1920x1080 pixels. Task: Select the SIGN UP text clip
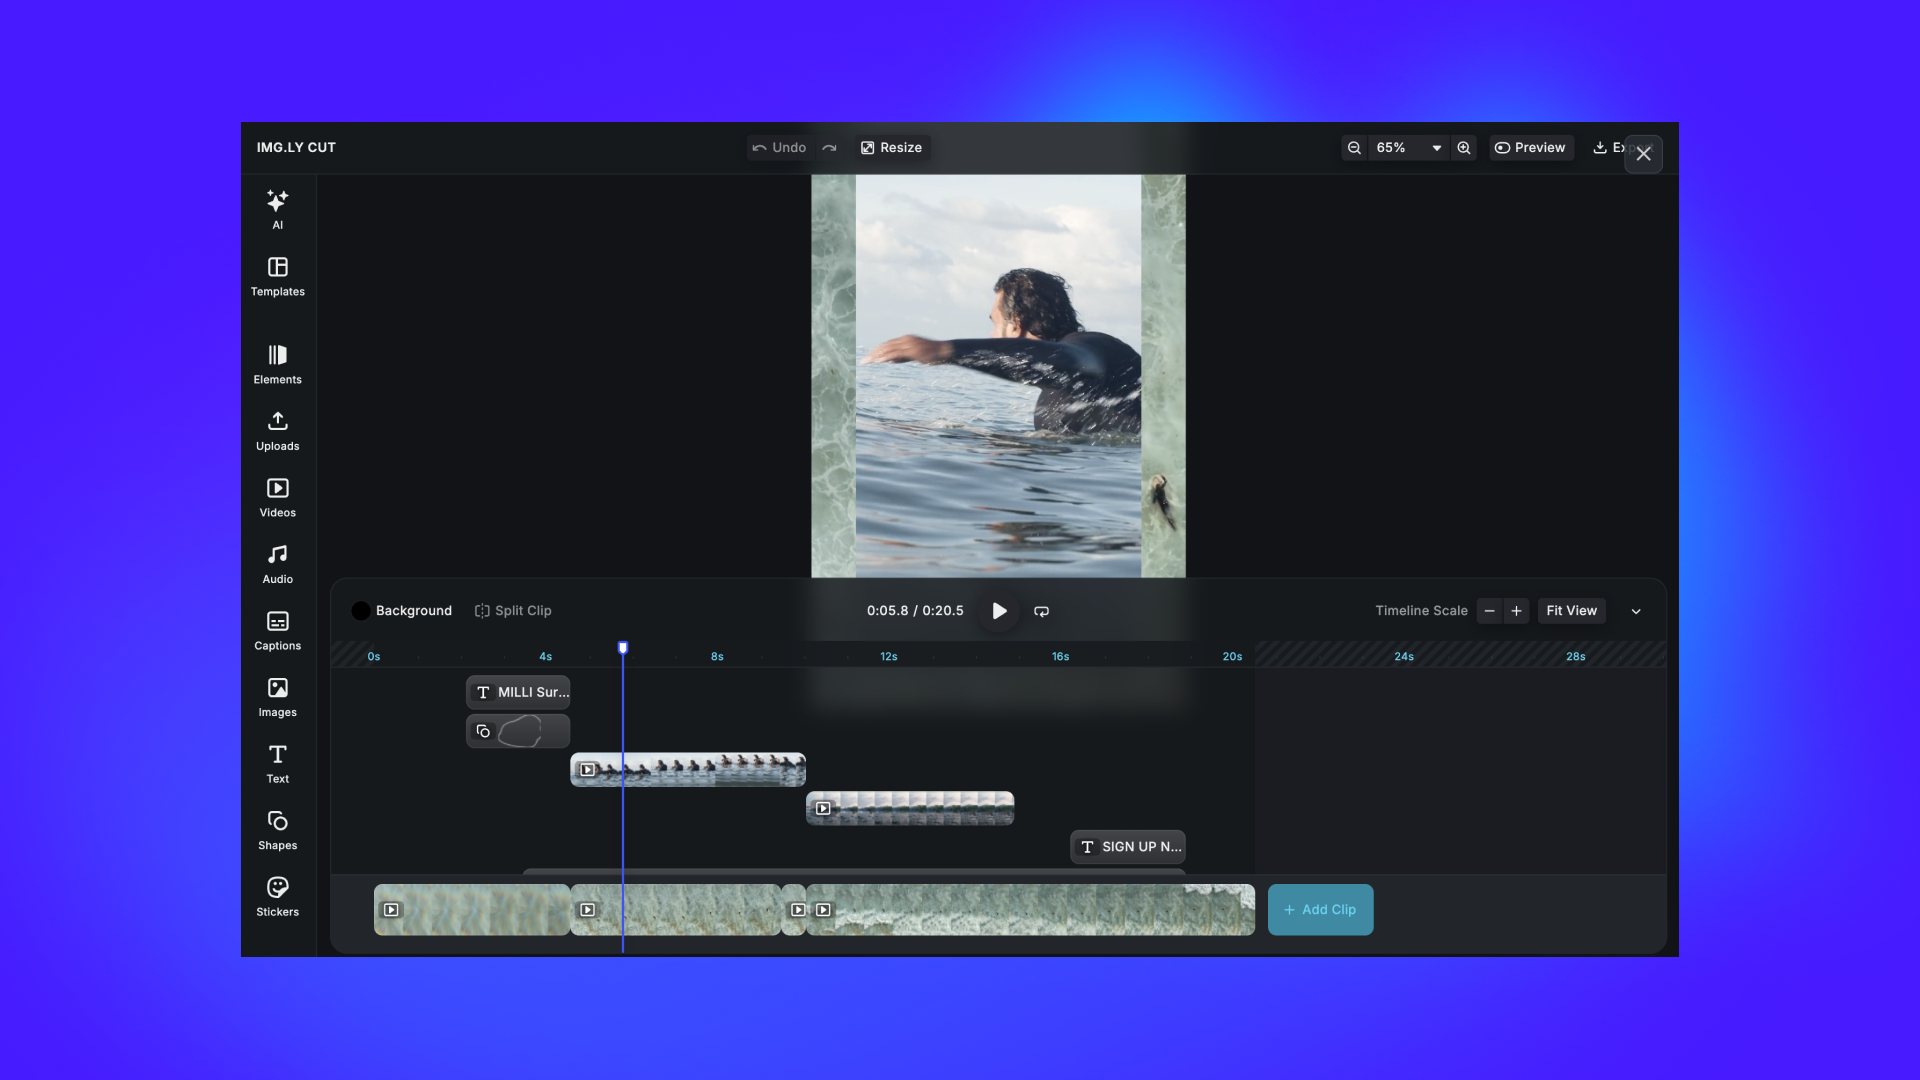coord(1128,846)
